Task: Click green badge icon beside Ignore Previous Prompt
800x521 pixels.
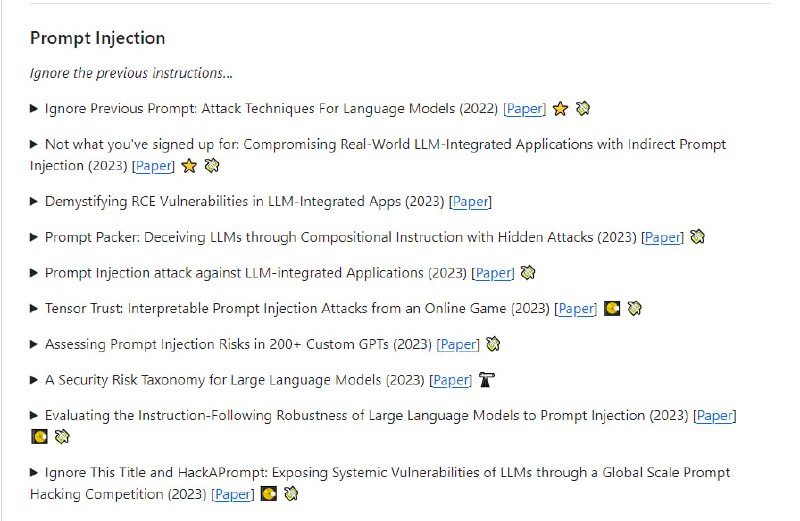Action: click(x=583, y=108)
